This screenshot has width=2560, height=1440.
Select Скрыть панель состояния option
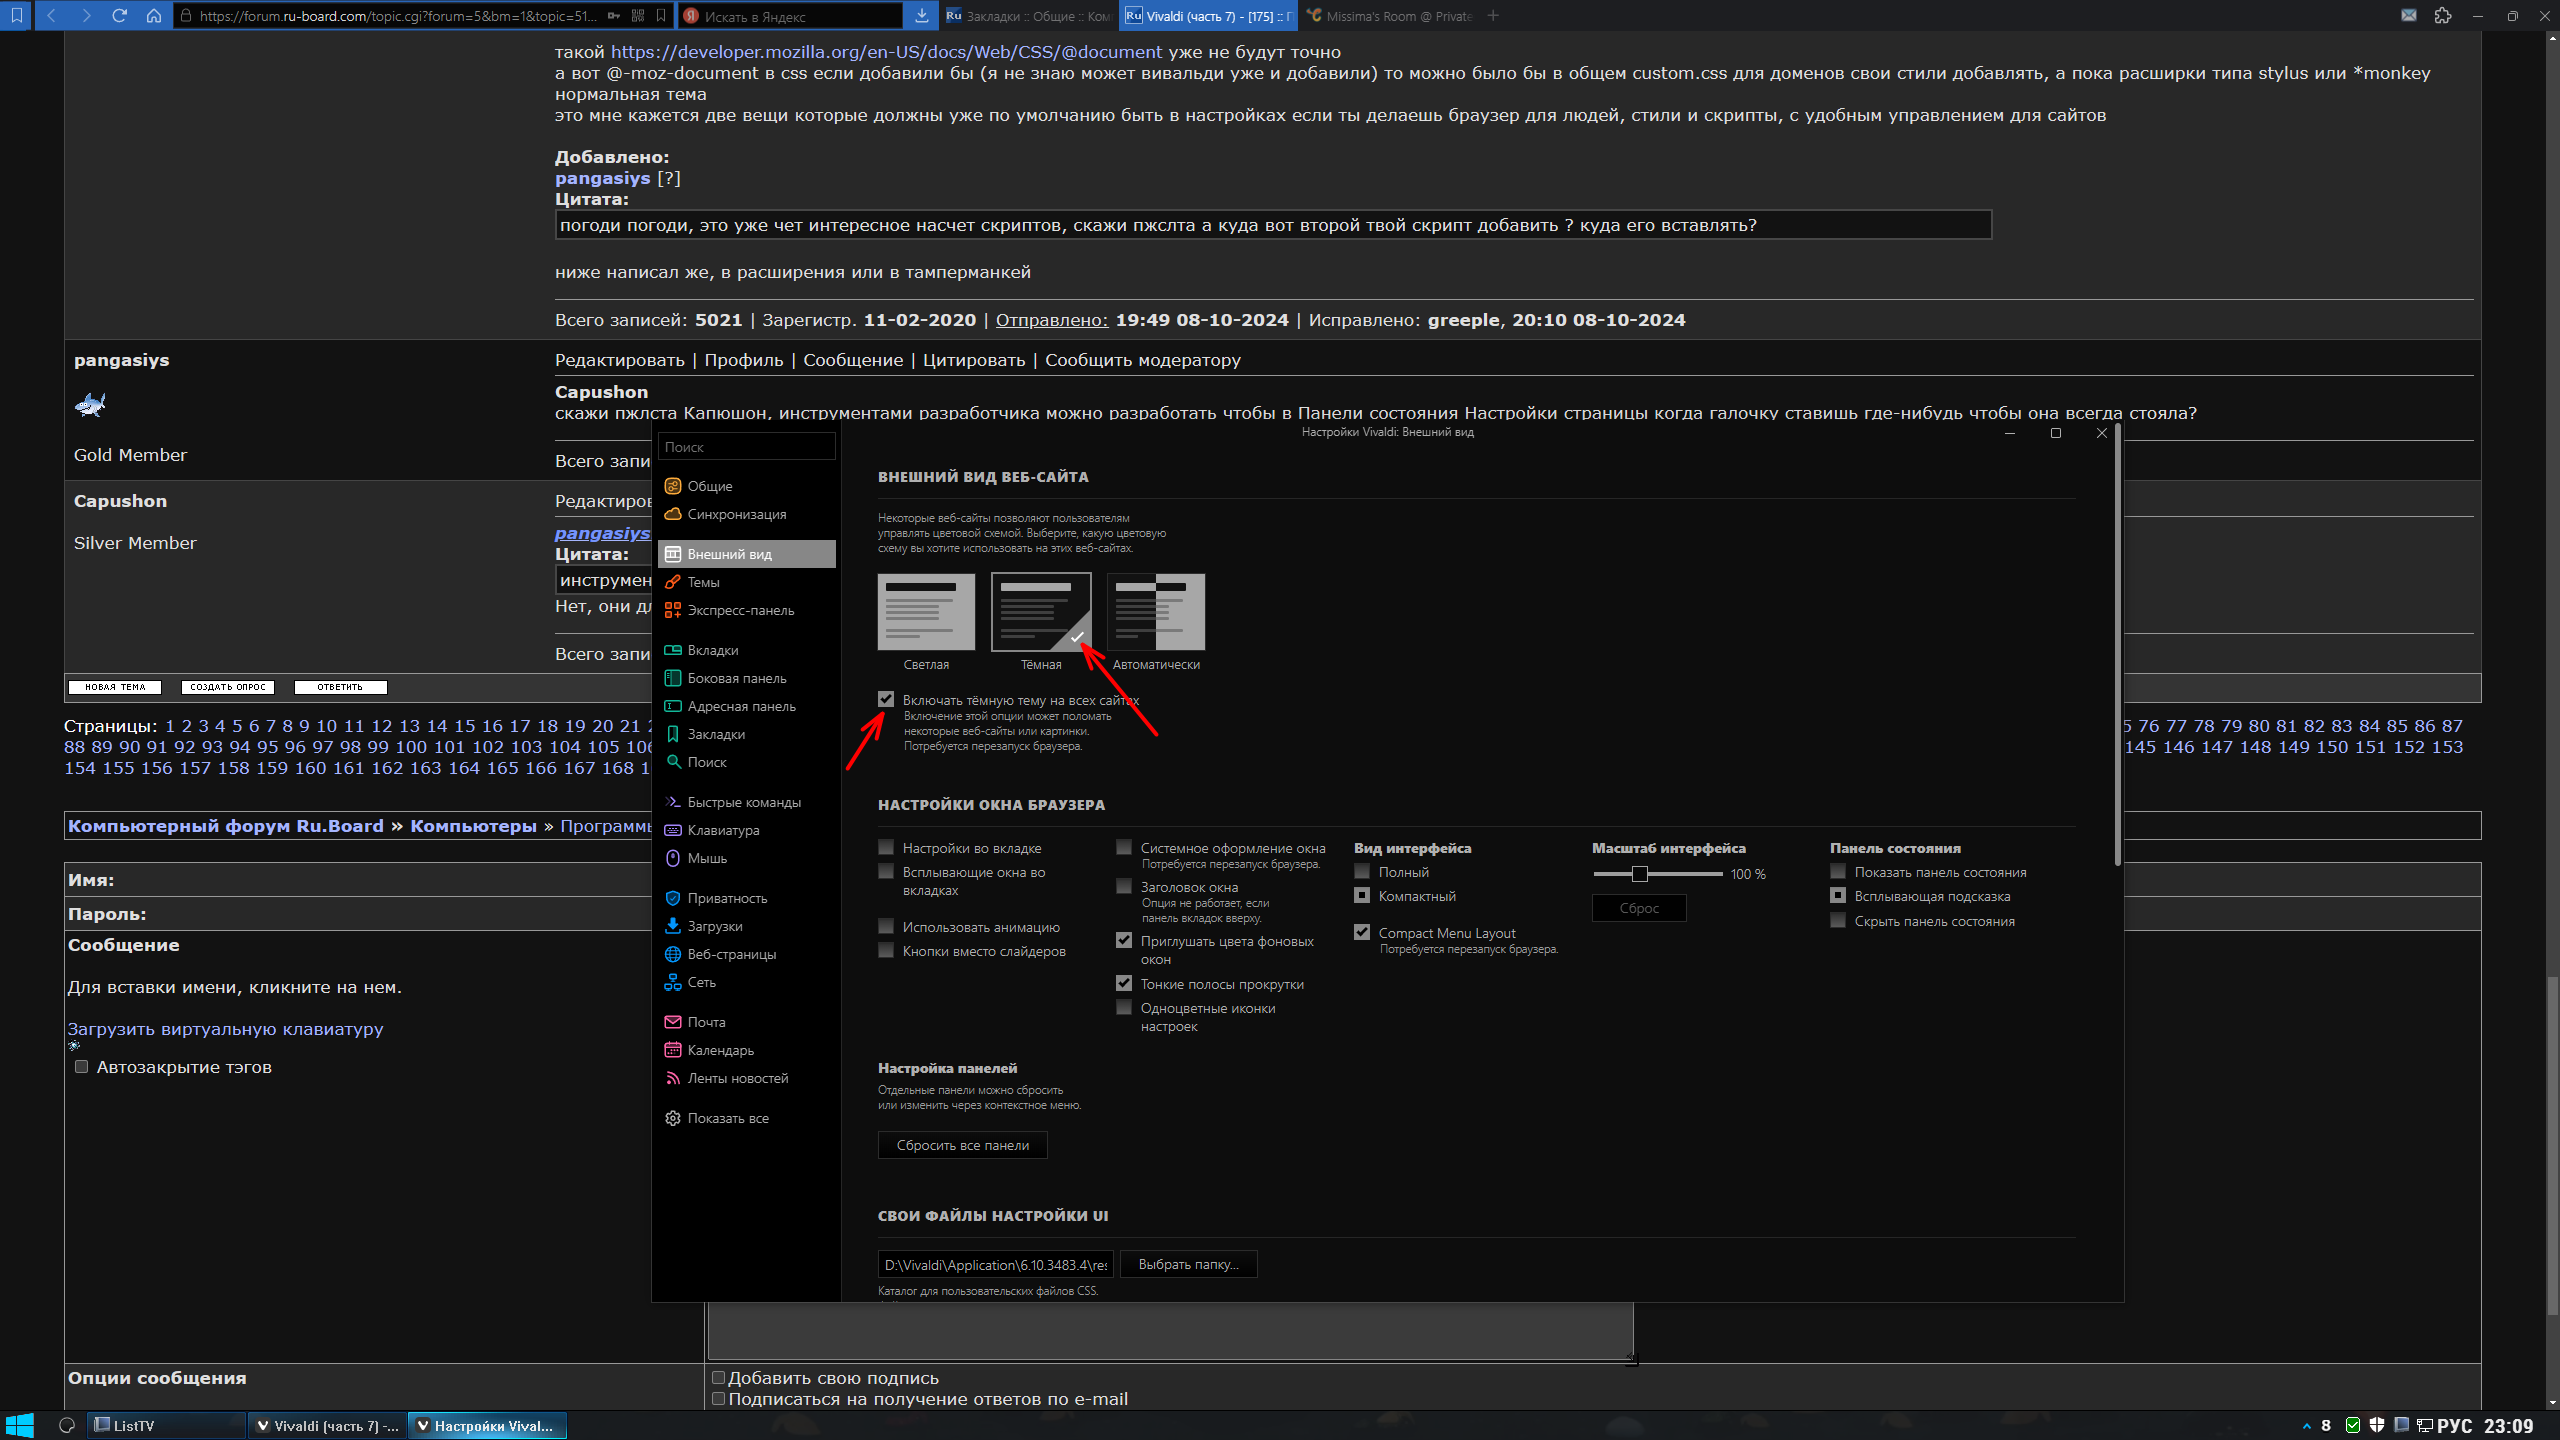click(x=1838, y=920)
